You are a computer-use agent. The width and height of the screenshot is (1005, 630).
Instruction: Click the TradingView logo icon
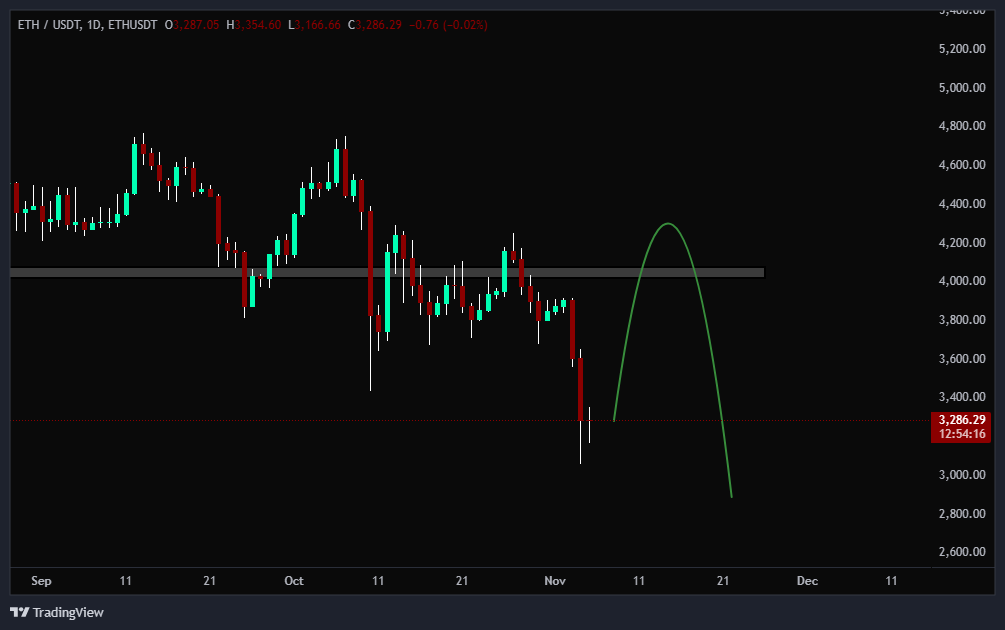[19, 612]
